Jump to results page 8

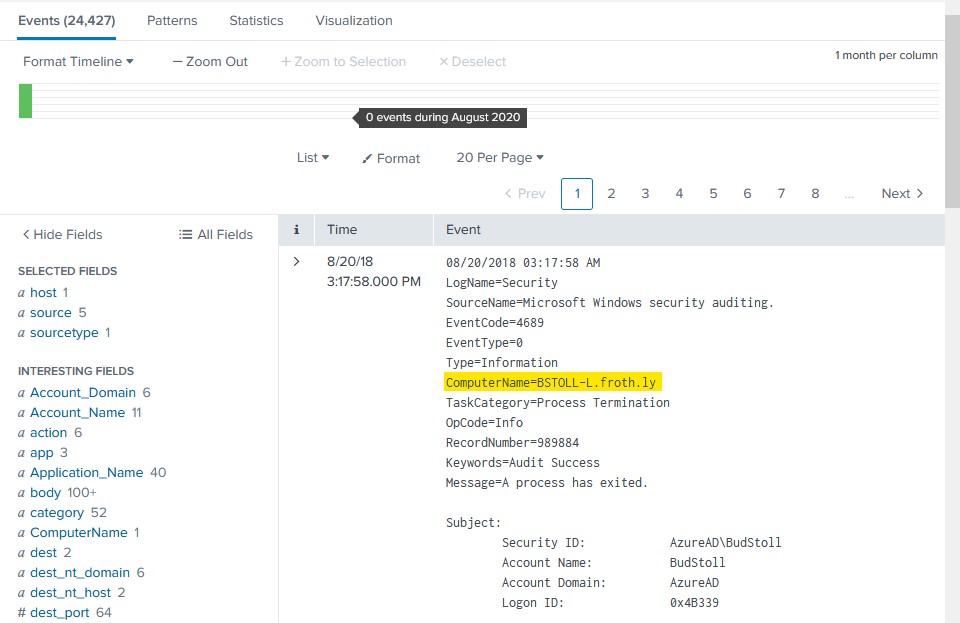[x=815, y=193]
